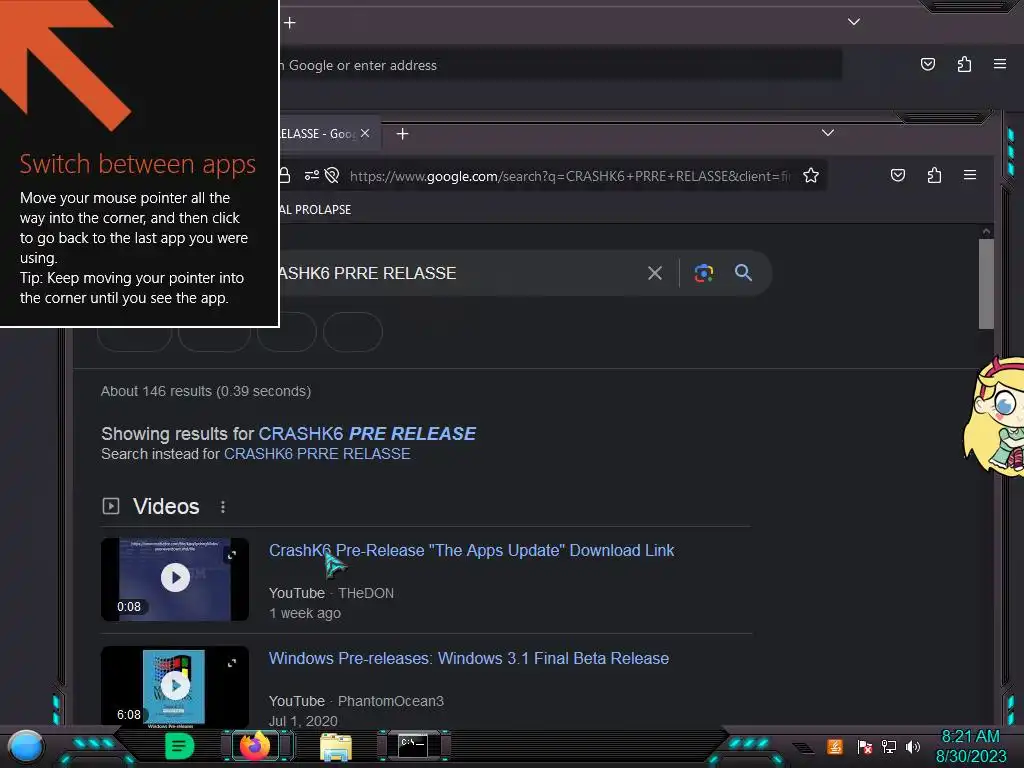Click the Star Butterfly desktop mascot
The image size is (1024, 768).
click(x=994, y=416)
